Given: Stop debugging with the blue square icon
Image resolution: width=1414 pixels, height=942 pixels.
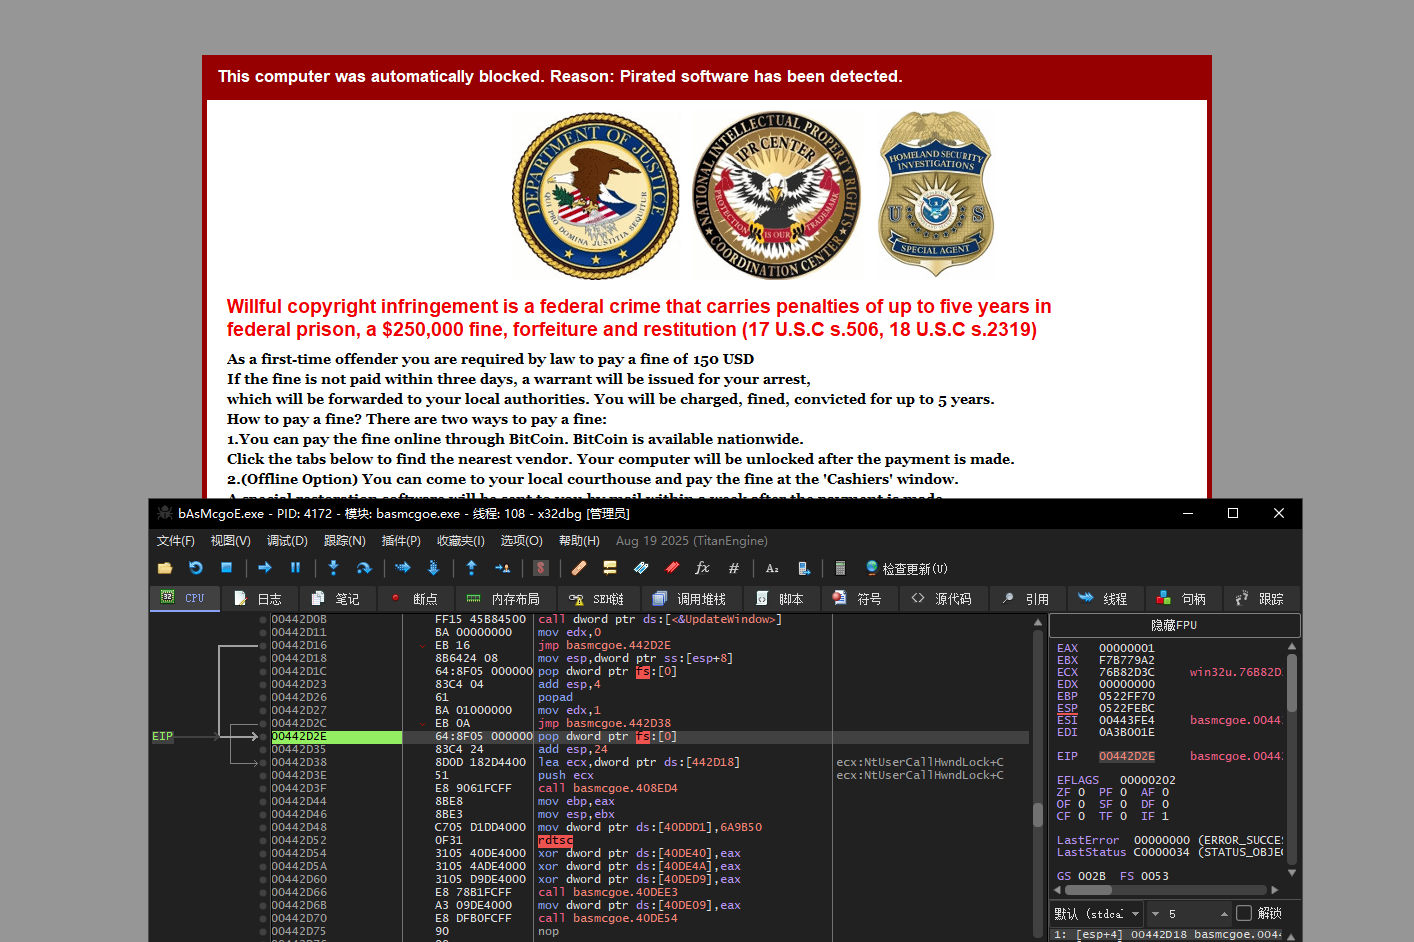Looking at the screenshot, I should tap(227, 568).
